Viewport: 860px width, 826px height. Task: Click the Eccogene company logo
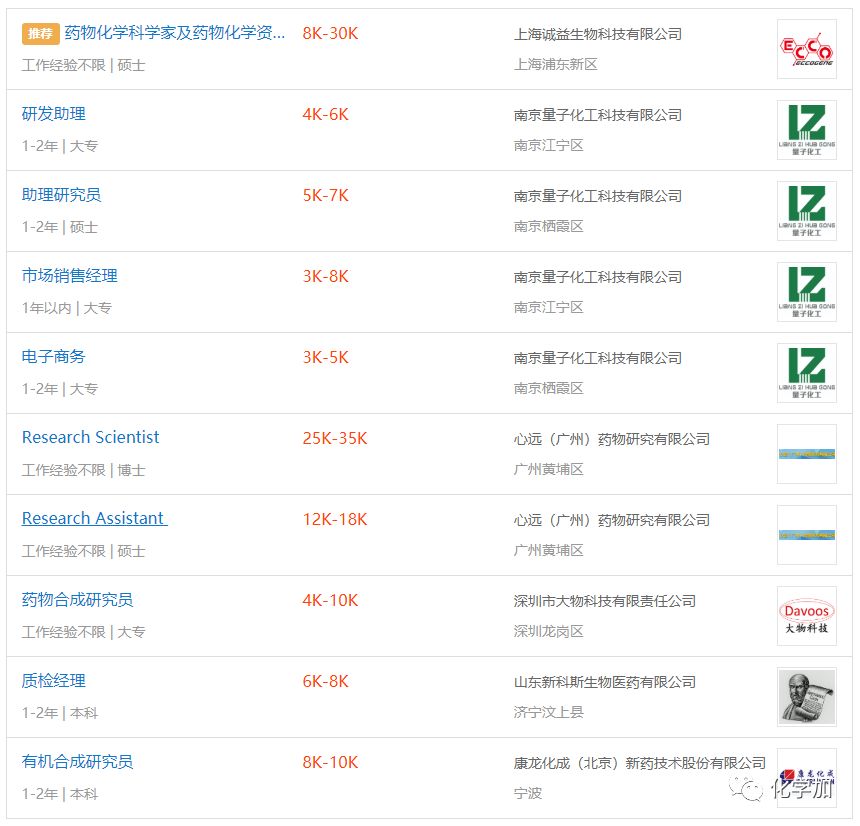[x=807, y=49]
